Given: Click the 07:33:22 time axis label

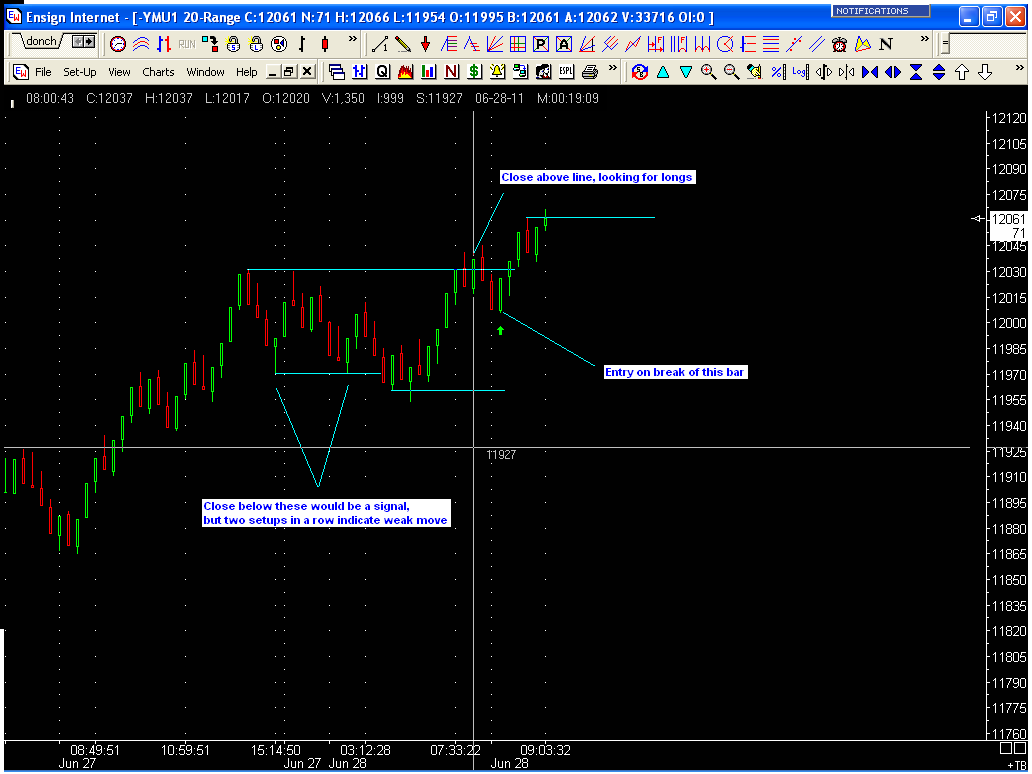Looking at the screenshot, I should point(455,750).
